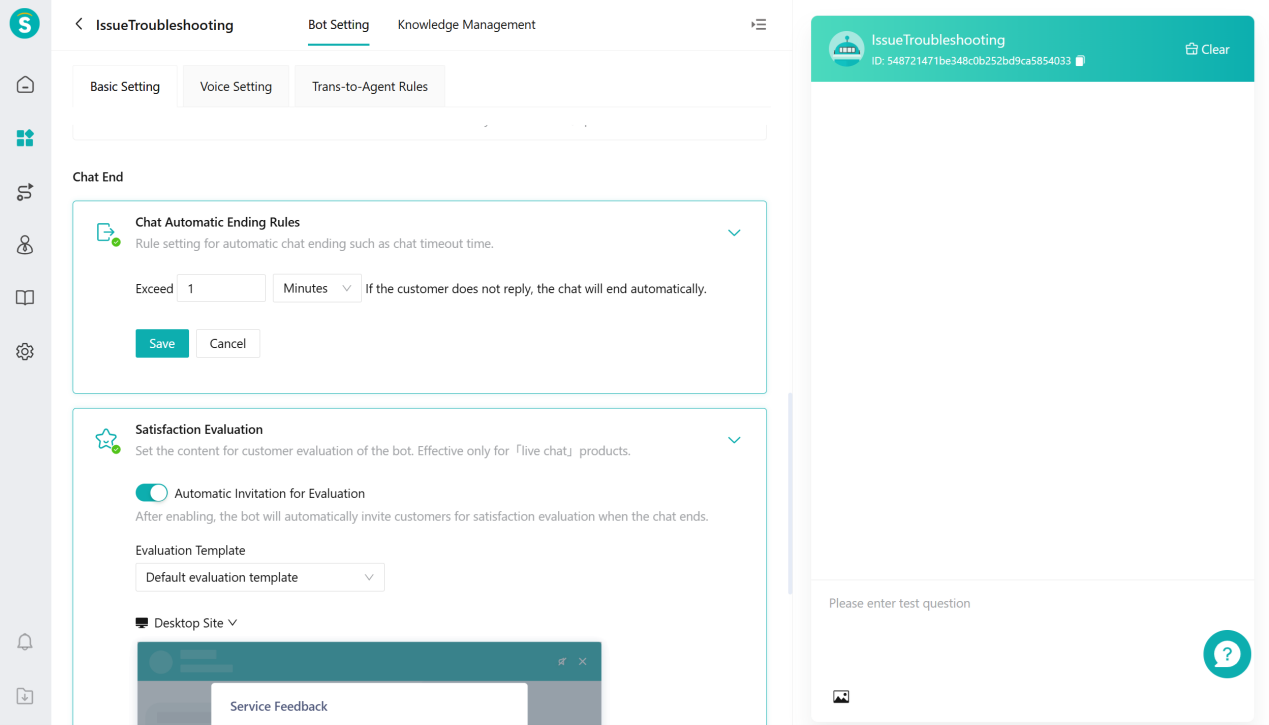This screenshot has width=1269, height=725.
Task: Open the help question mark bubble
Action: 1227,654
